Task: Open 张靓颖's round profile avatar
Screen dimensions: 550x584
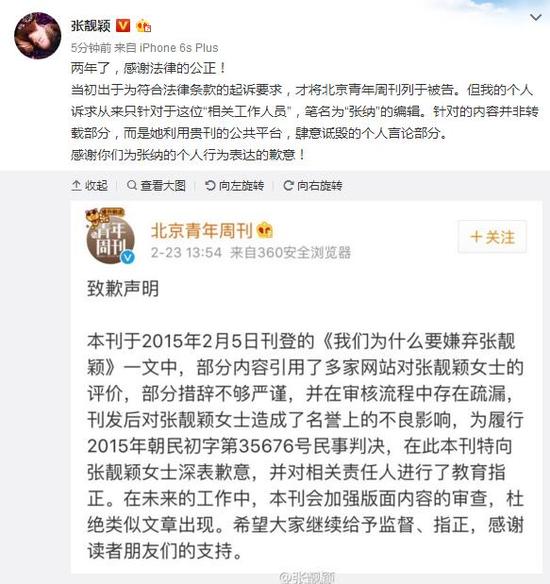Action: (37, 36)
